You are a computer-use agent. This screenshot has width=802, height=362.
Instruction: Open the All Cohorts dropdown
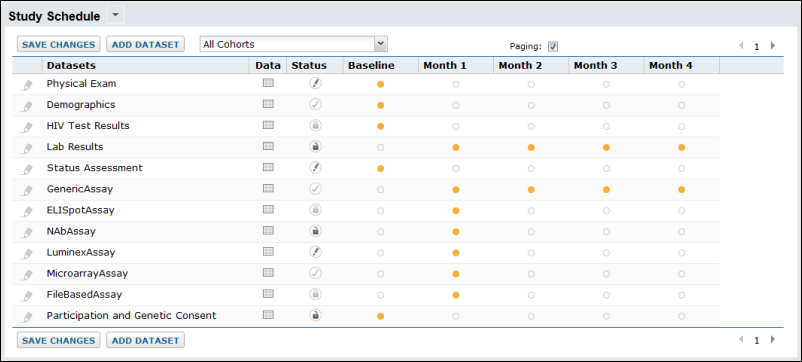pos(380,44)
